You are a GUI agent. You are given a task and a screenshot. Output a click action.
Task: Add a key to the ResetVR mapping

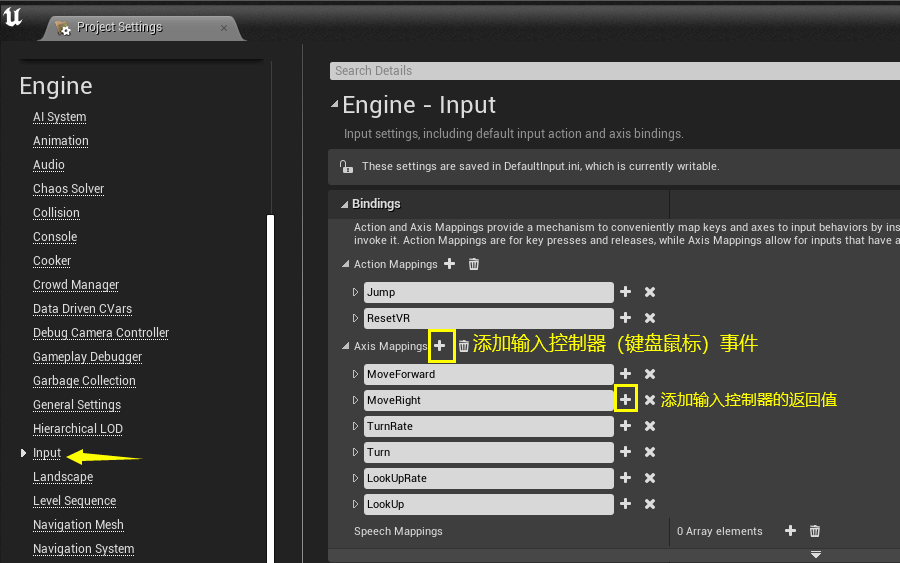[626, 317]
